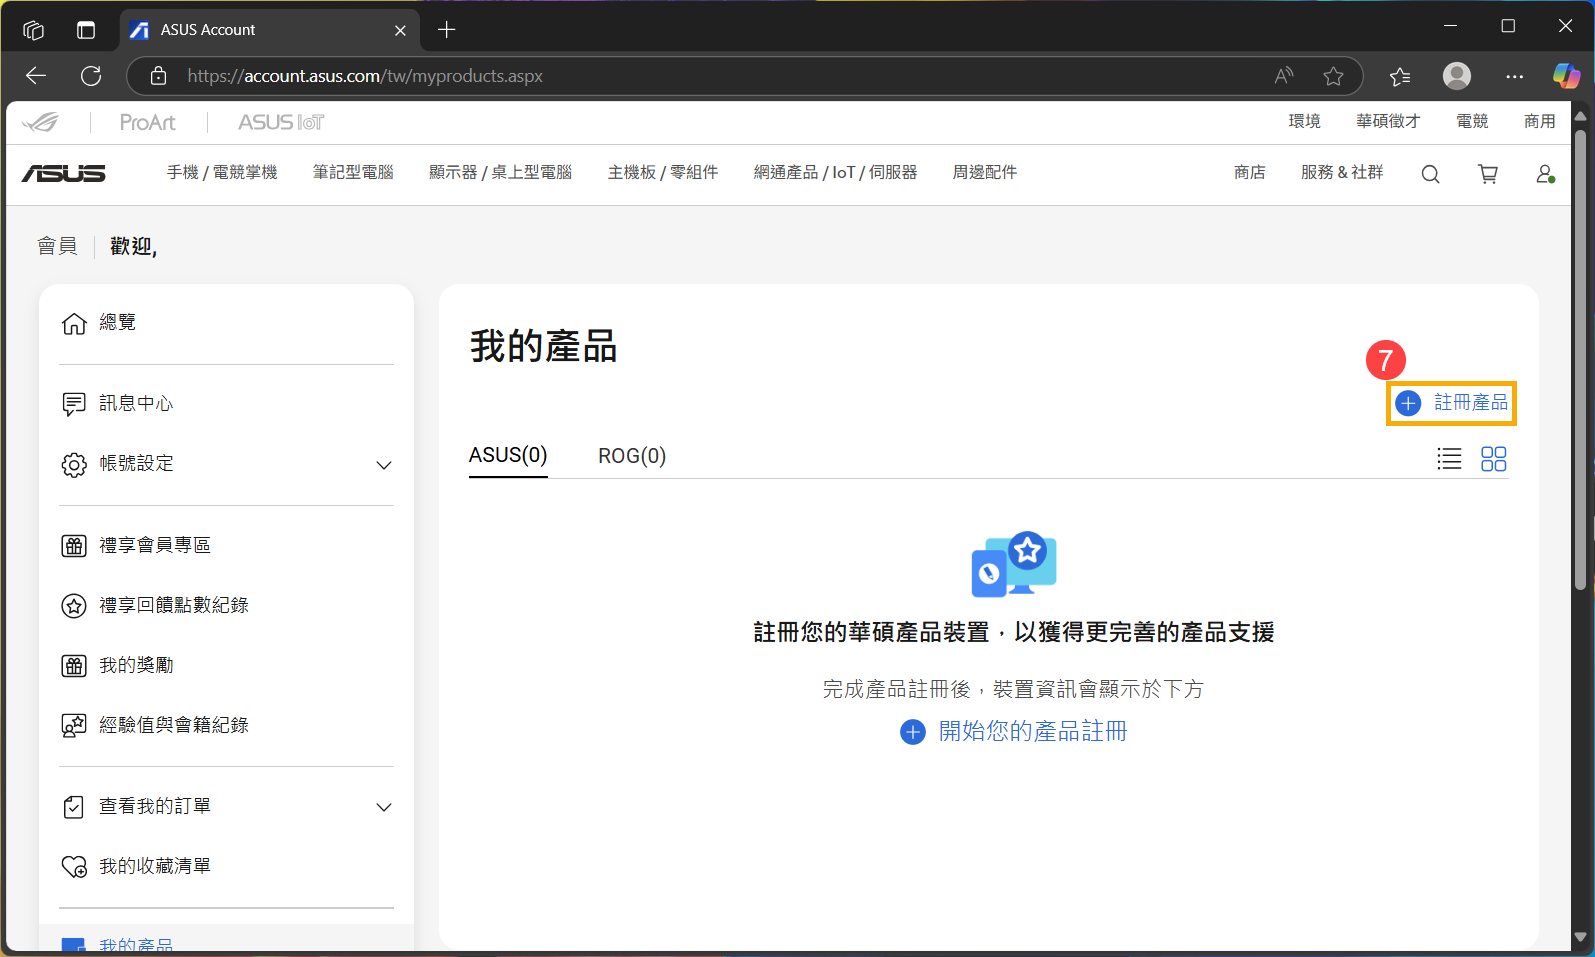Click the ASUS logo

click(64, 173)
